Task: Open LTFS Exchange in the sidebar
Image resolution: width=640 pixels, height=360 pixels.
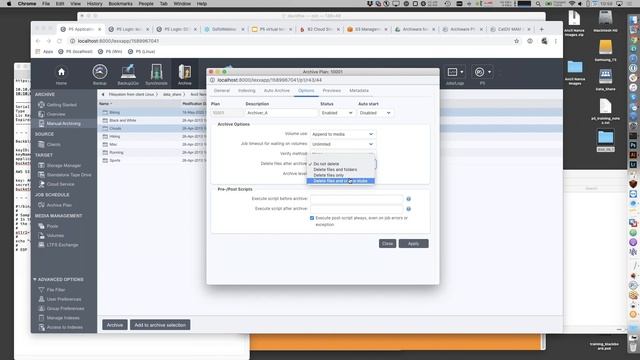Action: coord(62,245)
